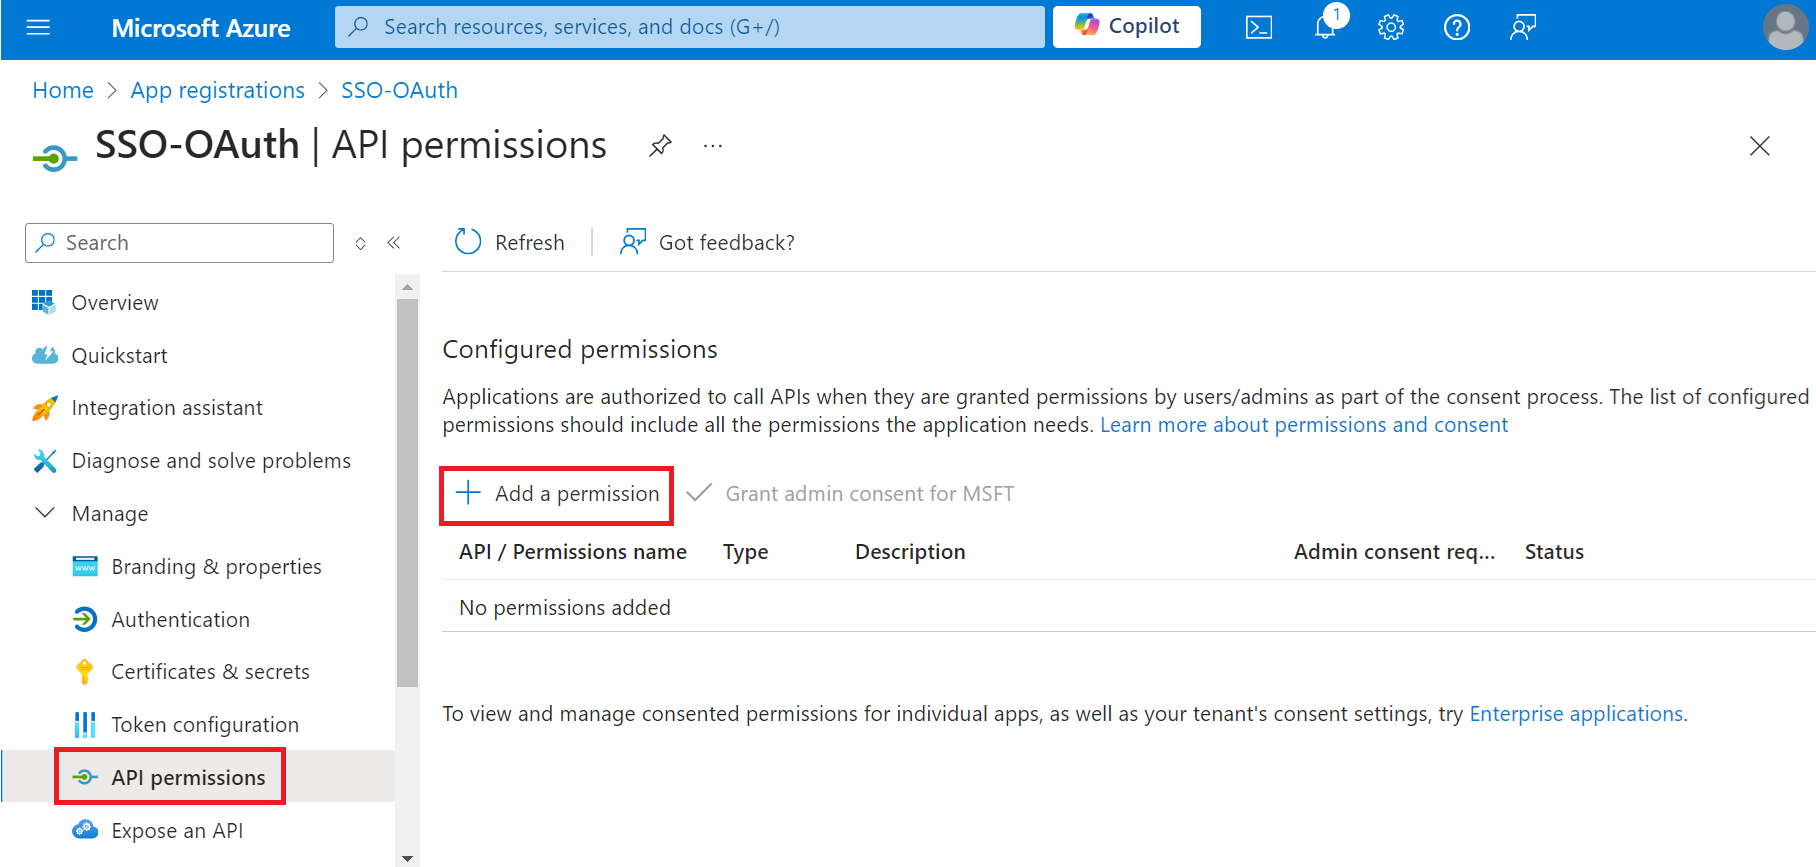Open the more options ellipsis beside the title
The height and width of the screenshot is (867, 1816).
tap(712, 146)
